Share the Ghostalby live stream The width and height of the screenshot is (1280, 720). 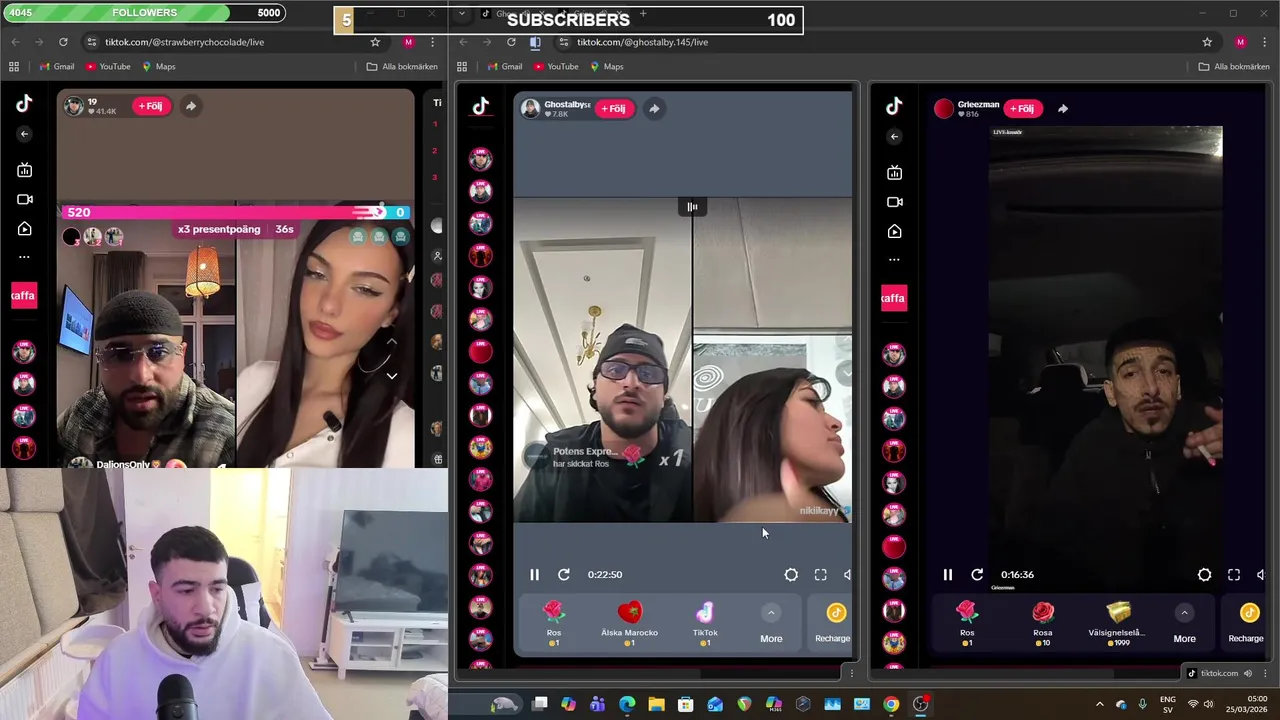tap(654, 109)
